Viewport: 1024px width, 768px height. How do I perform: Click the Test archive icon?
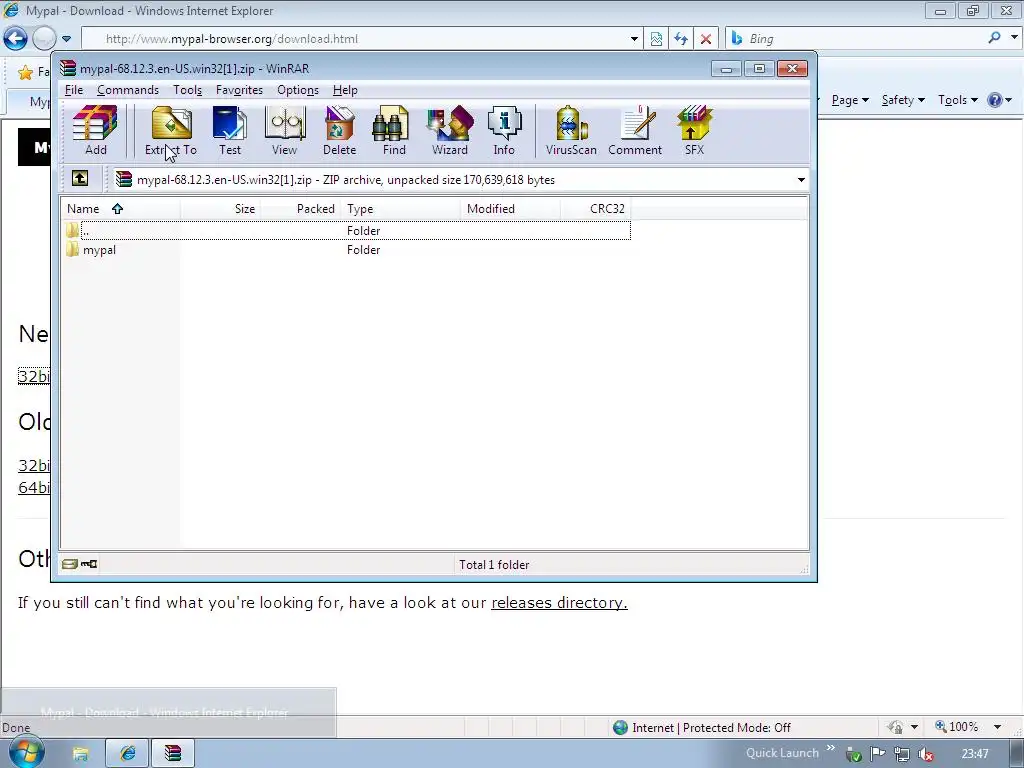coord(230,131)
